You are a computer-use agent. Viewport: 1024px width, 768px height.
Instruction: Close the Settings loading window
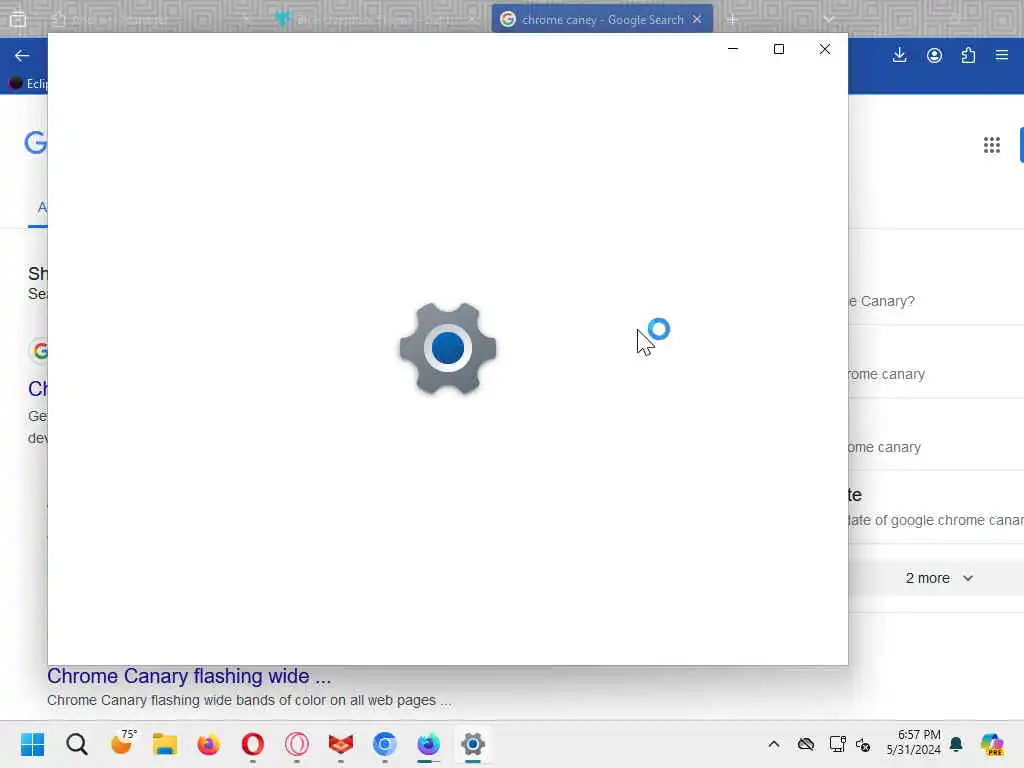[x=825, y=49]
